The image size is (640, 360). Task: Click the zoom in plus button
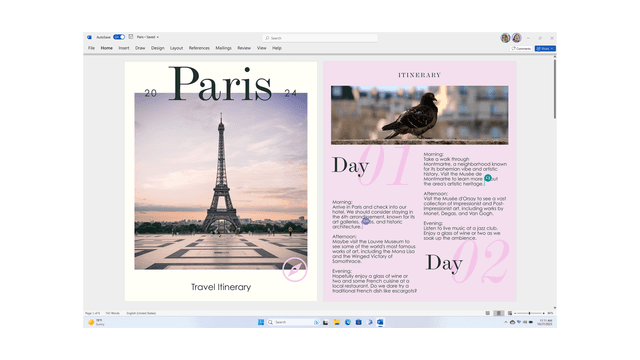click(544, 313)
